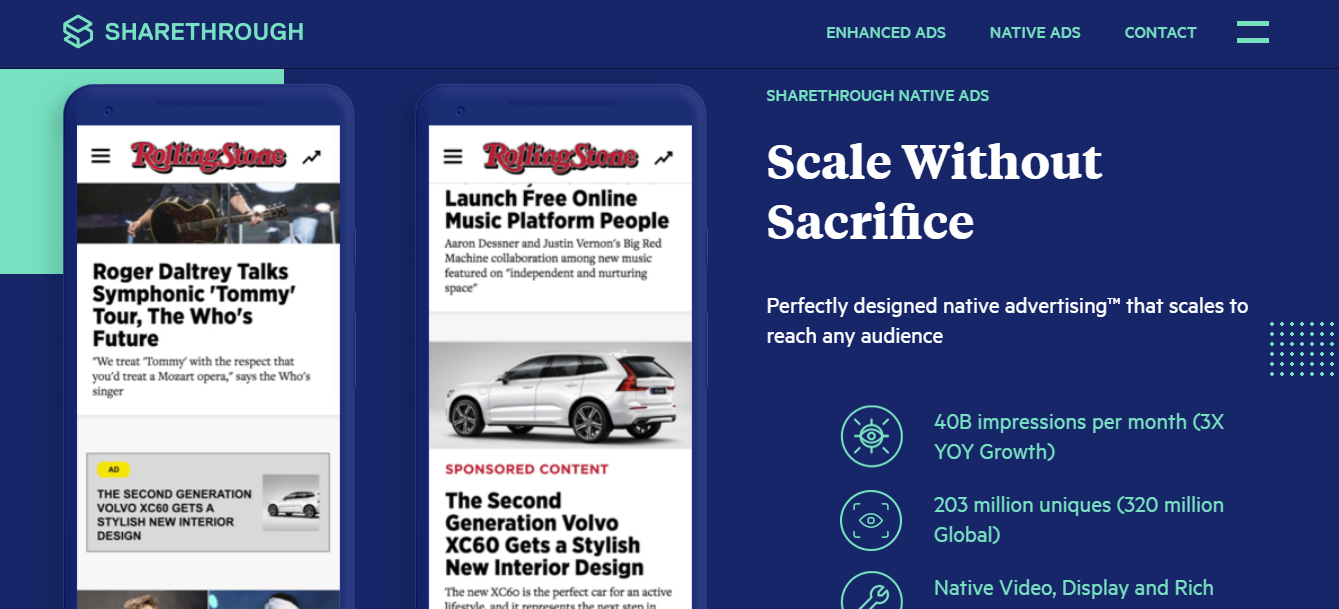Click Rolling Stone logo on left phone
This screenshot has width=1339, height=609.
pyautogui.click(x=208, y=156)
